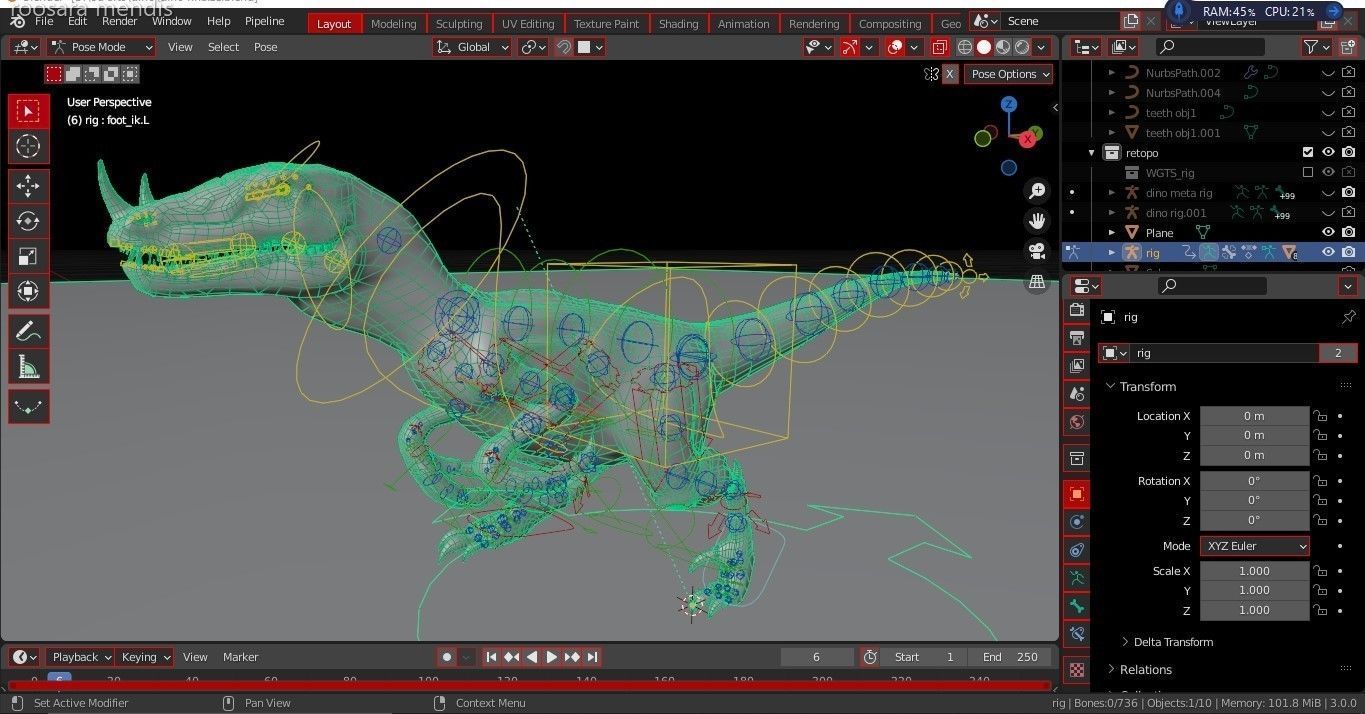Open the Render menu

[120, 21]
